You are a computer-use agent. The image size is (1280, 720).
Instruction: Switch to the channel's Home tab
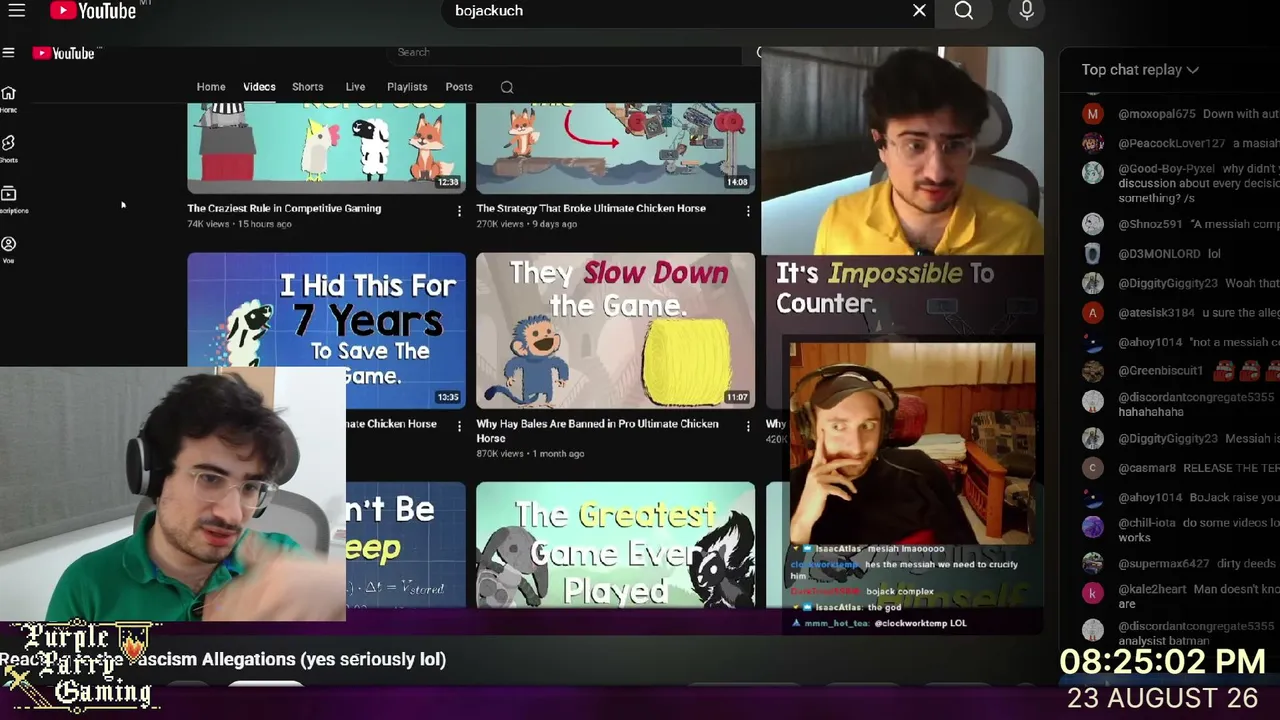211,87
